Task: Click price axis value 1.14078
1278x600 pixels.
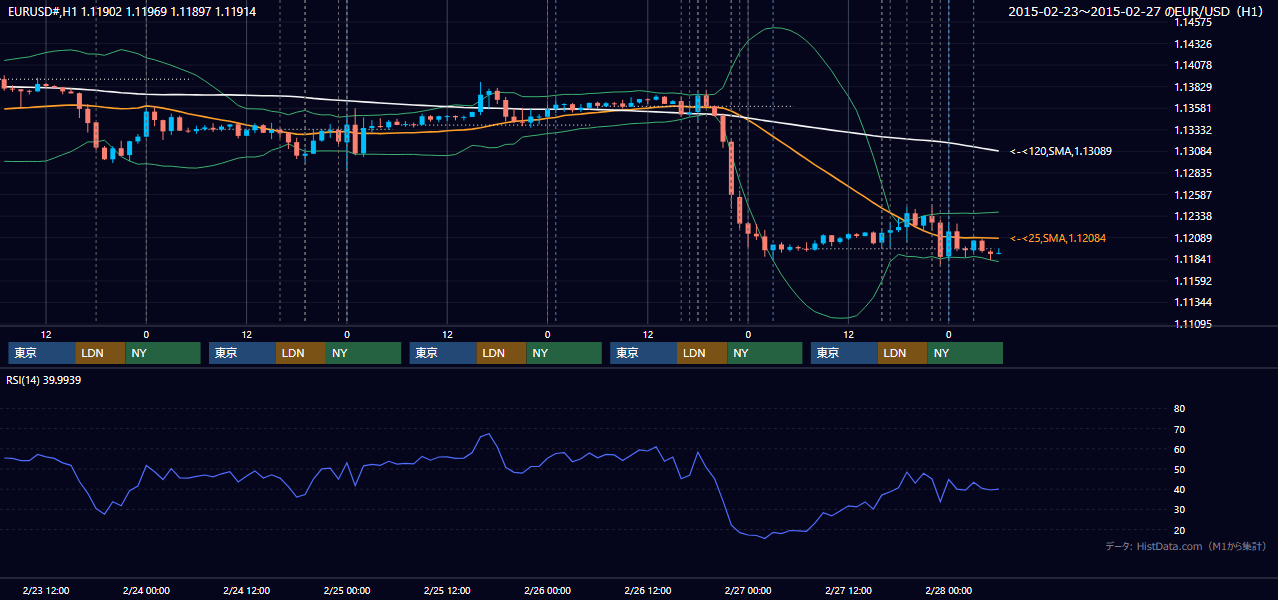Action: 1192,65
